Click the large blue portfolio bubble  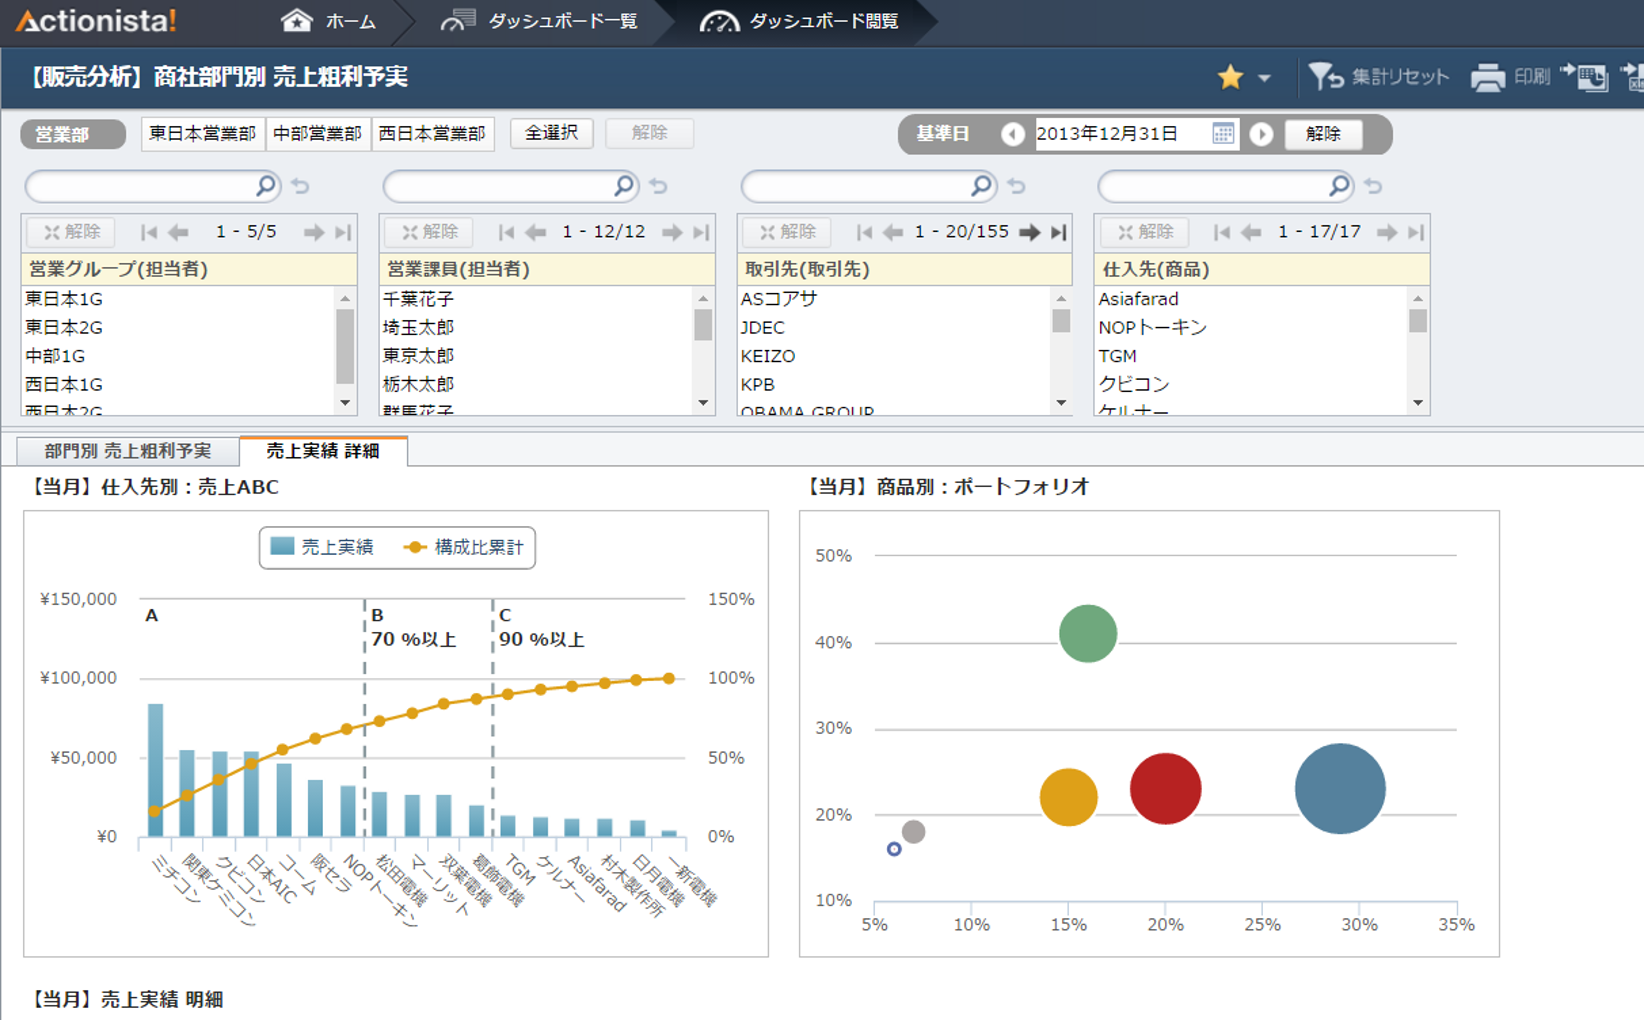point(1340,788)
